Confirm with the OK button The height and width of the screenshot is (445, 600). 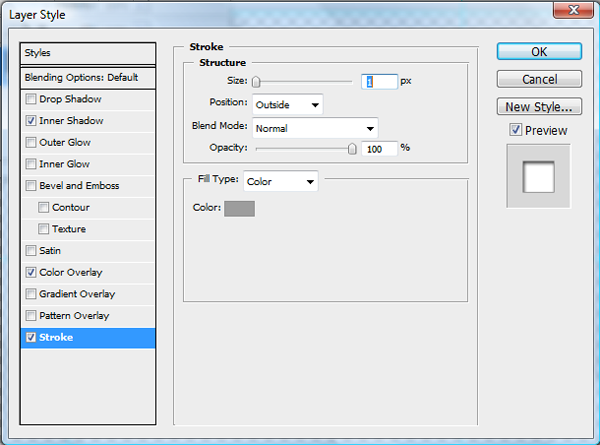point(539,51)
